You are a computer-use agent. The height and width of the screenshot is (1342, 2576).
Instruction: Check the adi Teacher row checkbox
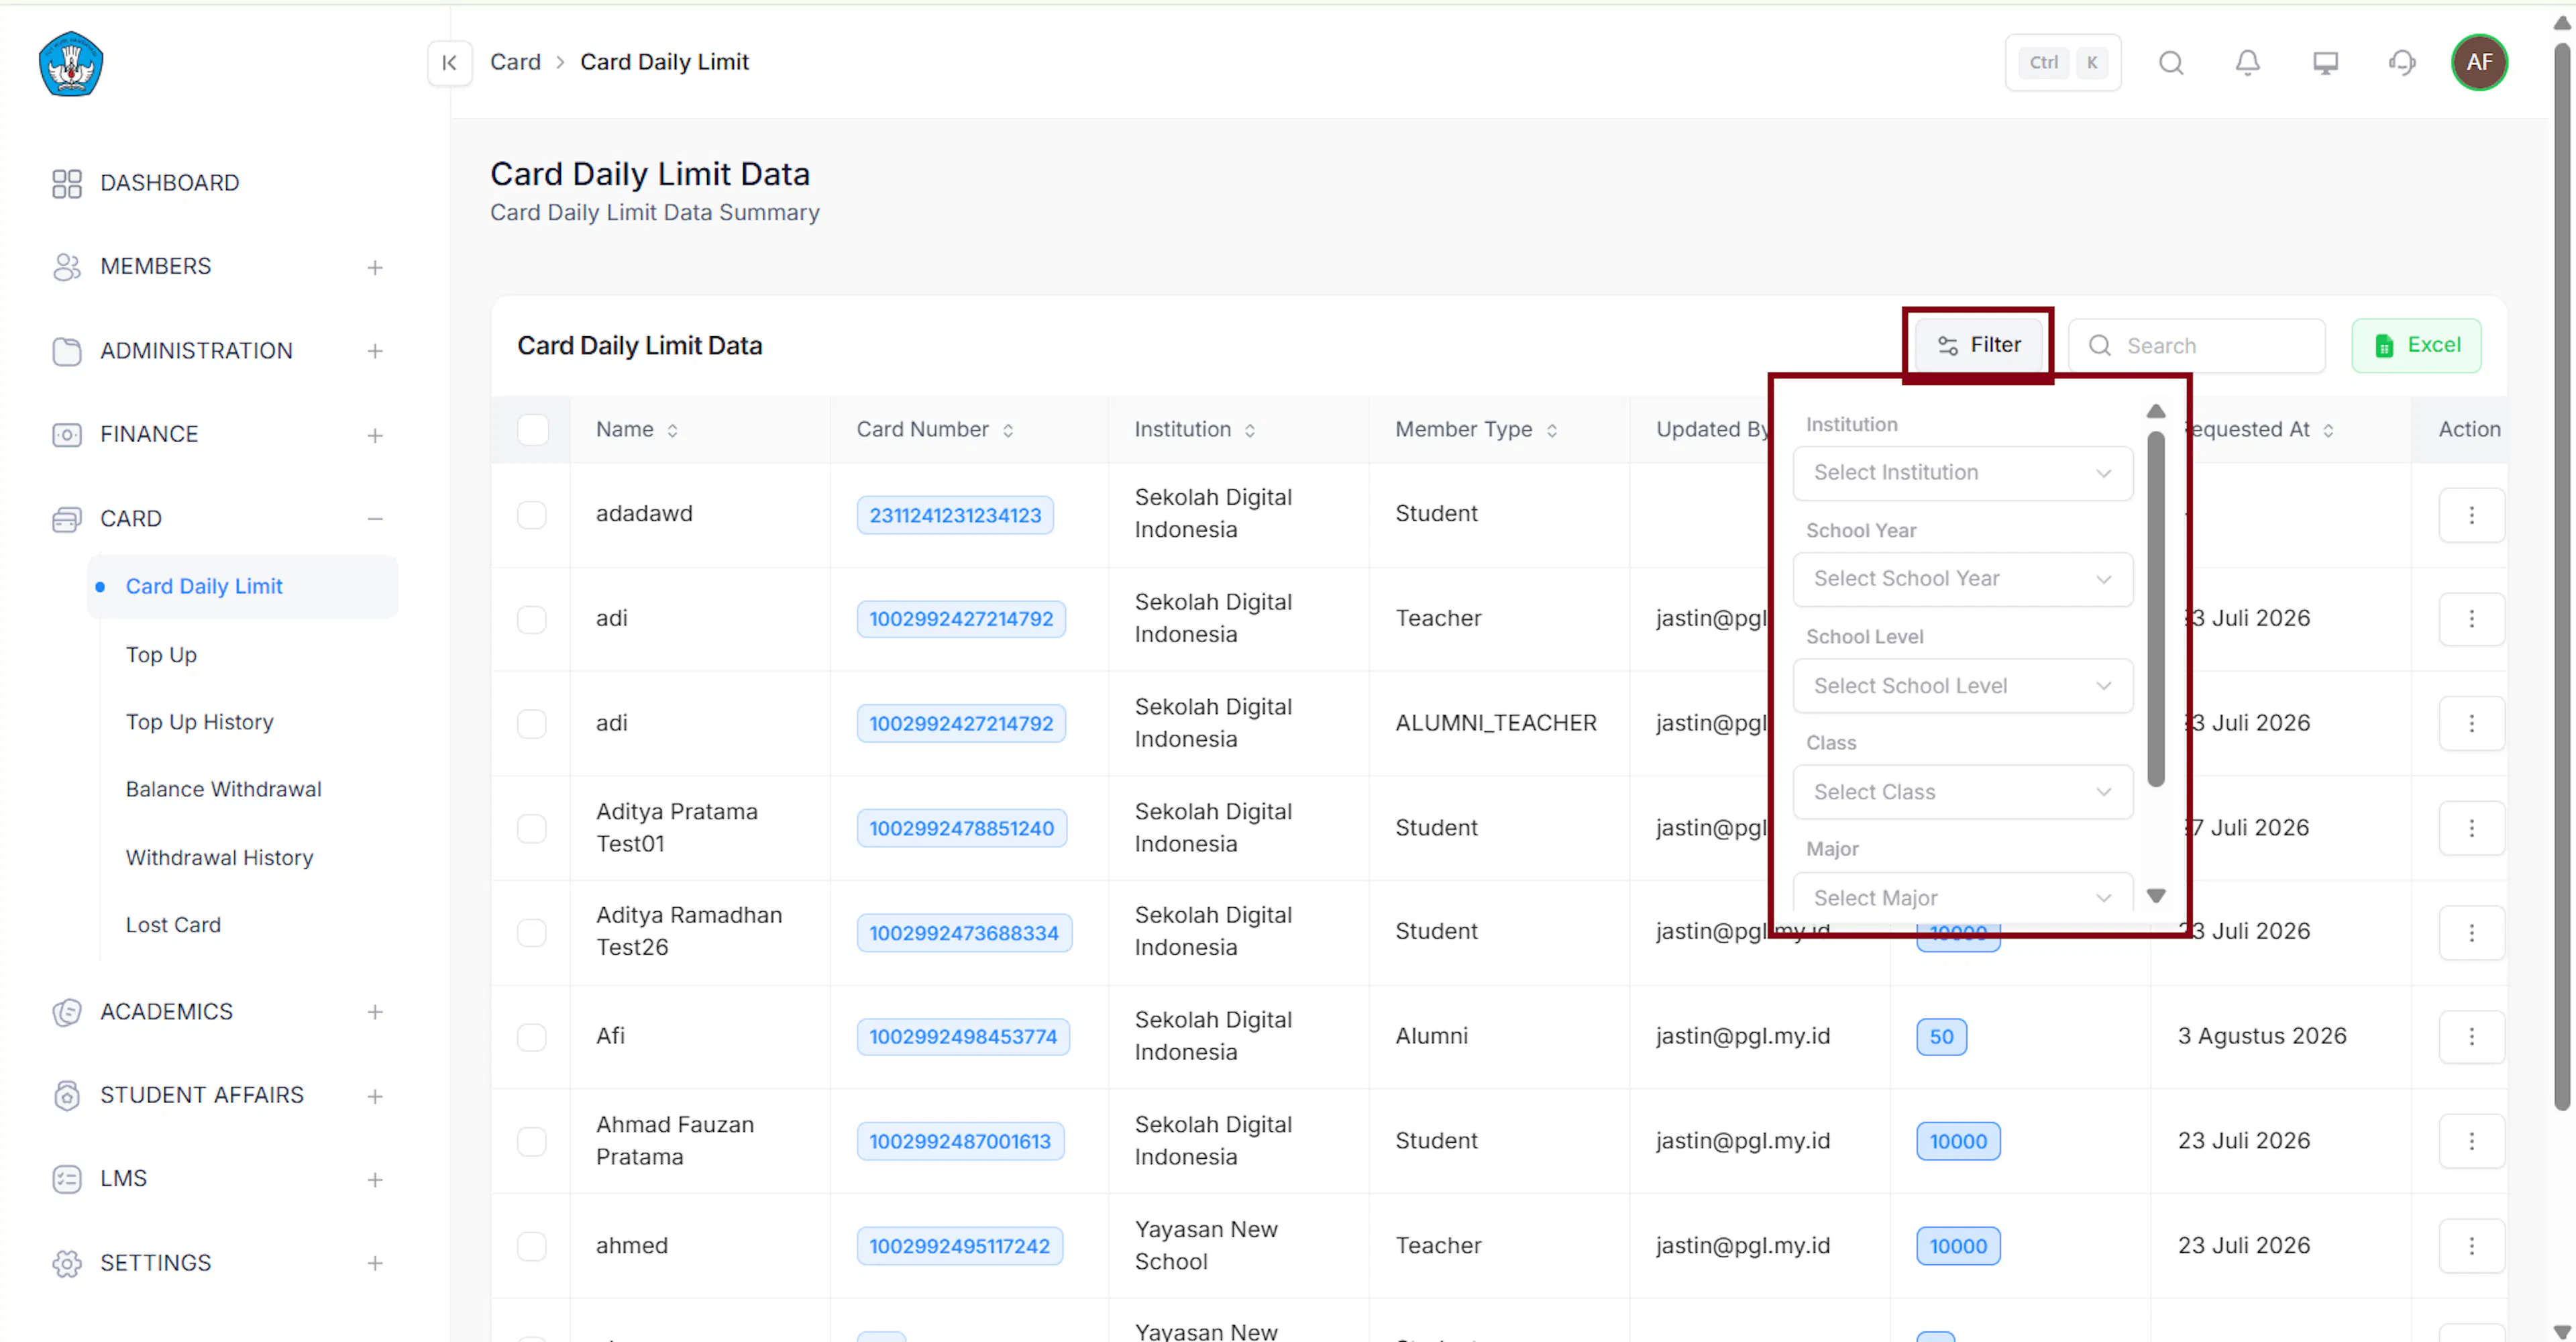tap(532, 619)
